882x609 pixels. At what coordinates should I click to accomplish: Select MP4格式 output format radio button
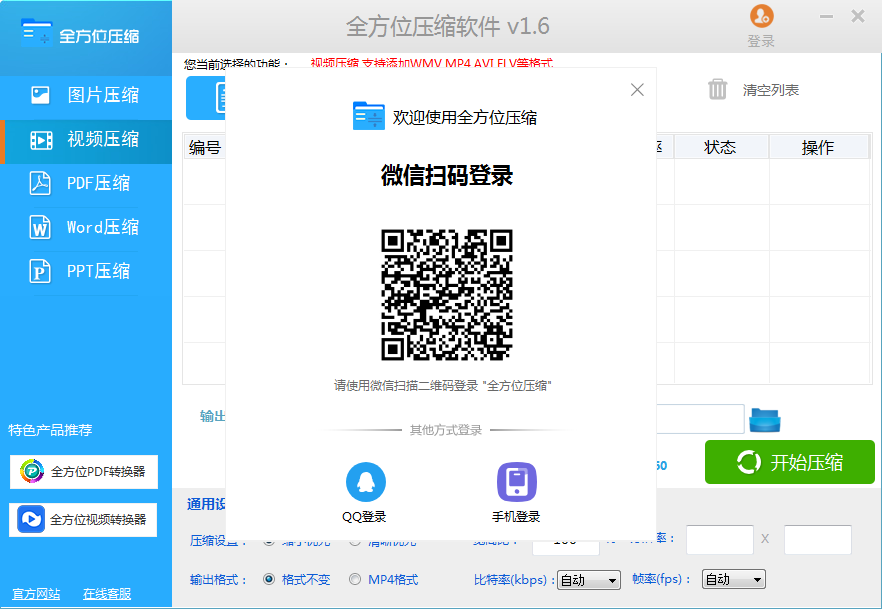pyautogui.click(x=355, y=579)
